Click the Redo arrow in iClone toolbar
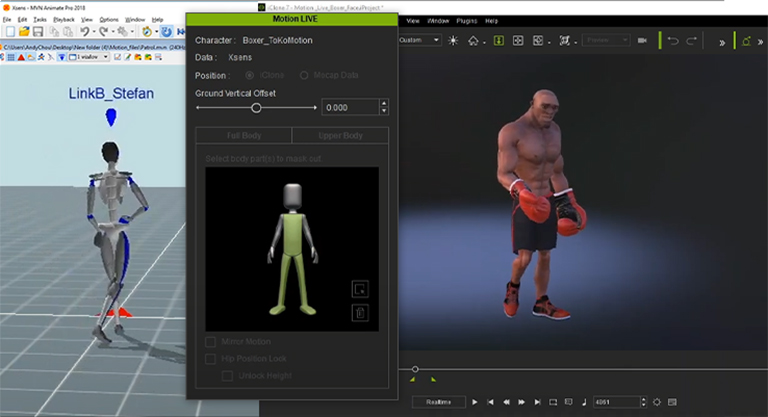Screen dimensions: 768x417 [x=692, y=41]
